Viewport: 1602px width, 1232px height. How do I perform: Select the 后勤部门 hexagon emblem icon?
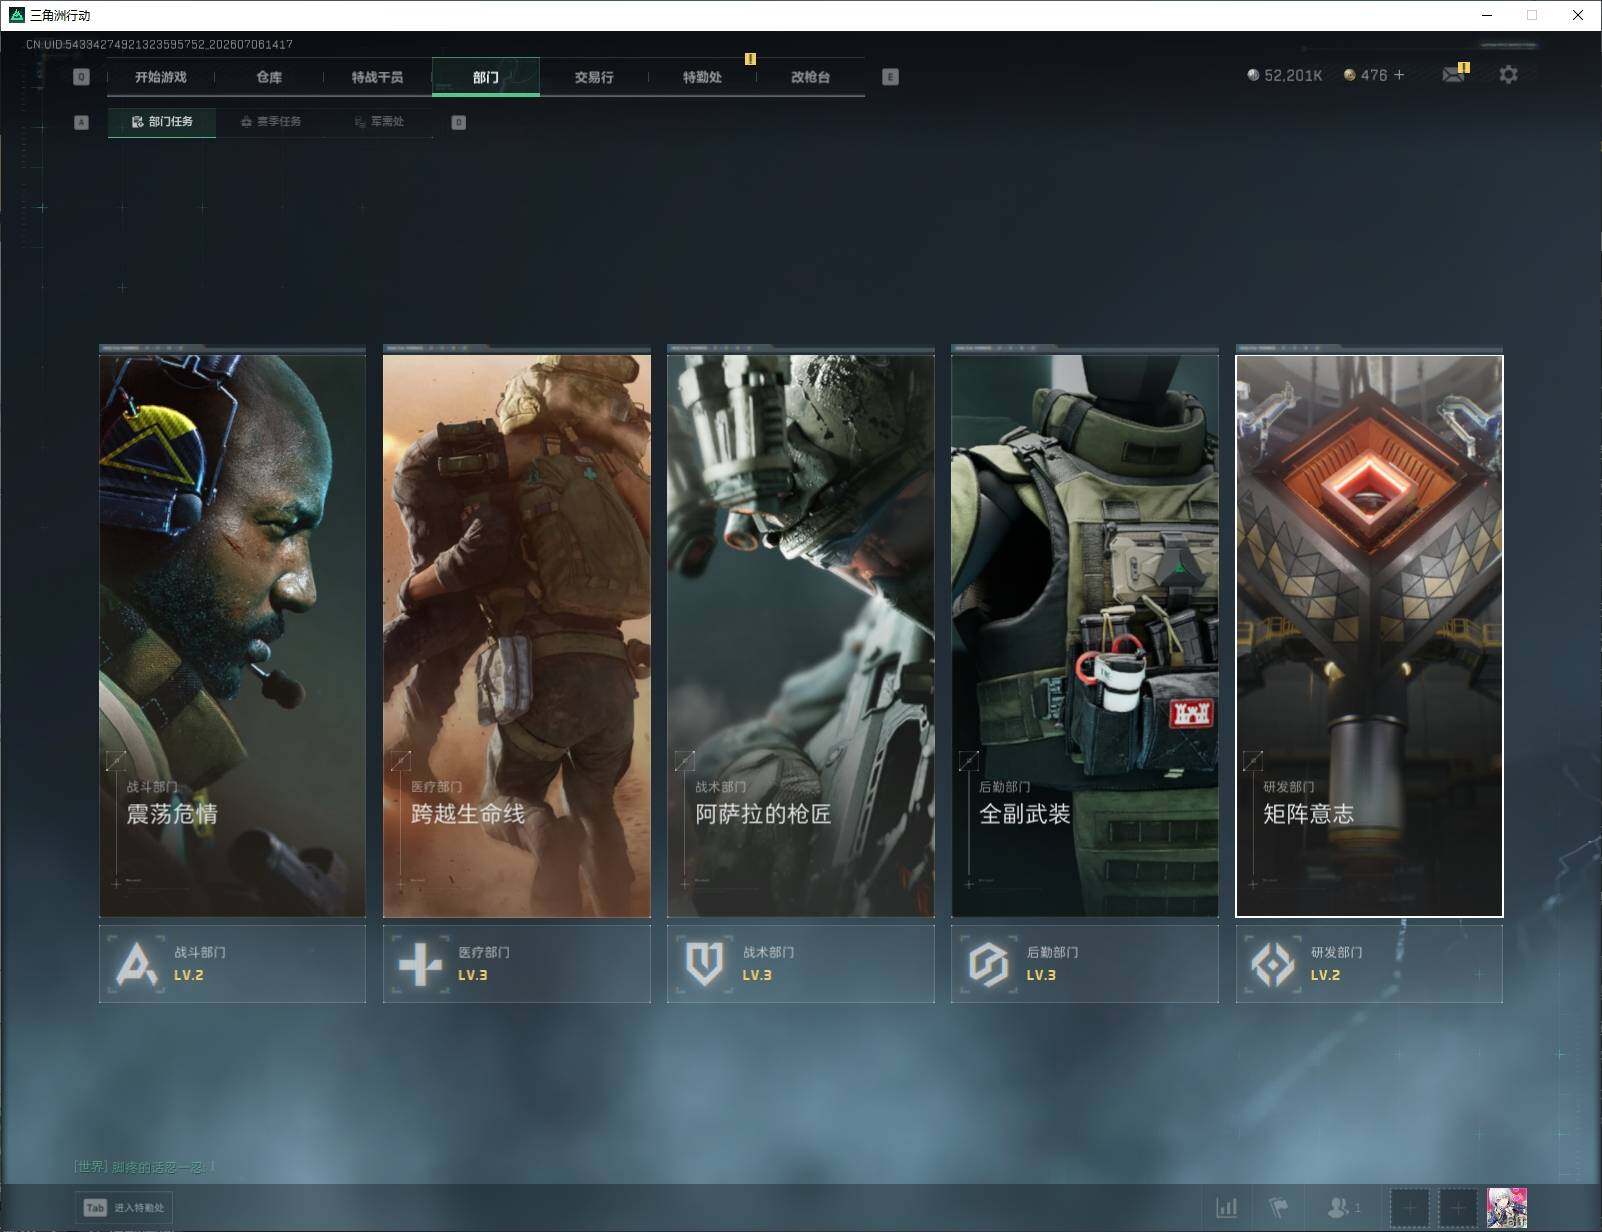988,964
